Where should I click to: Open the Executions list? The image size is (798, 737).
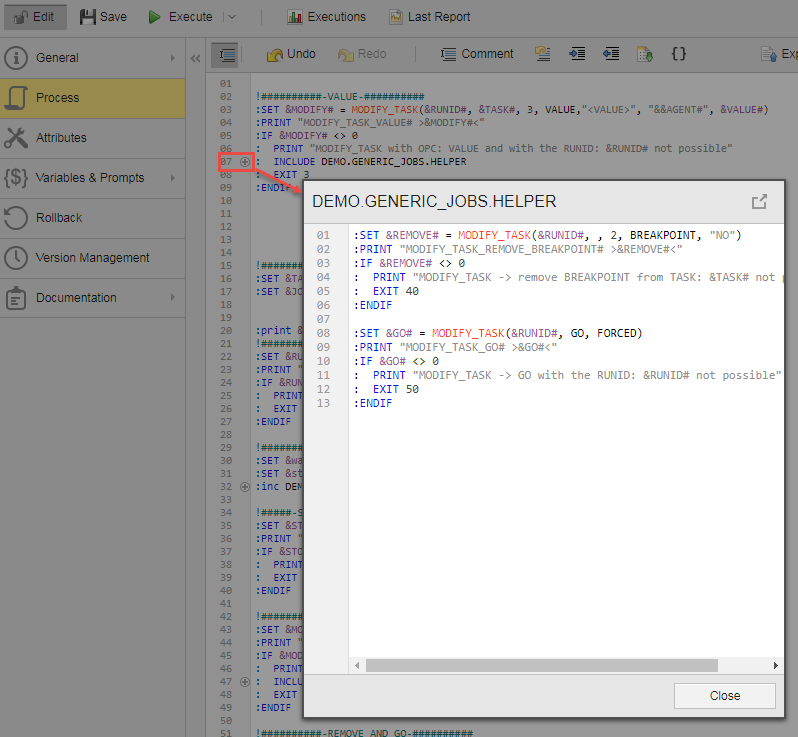coord(326,17)
